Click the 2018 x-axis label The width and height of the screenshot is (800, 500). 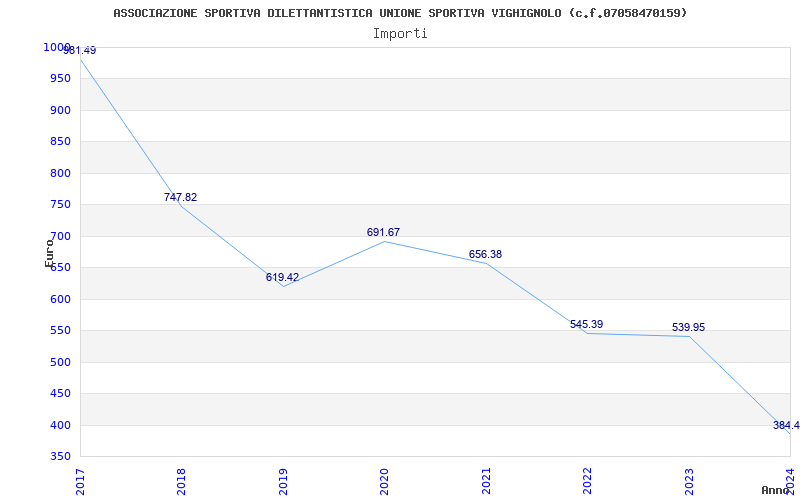[x=182, y=482]
